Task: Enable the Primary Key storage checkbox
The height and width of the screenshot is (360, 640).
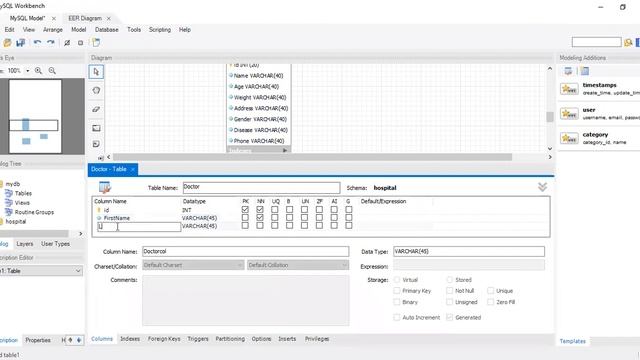Action: pyautogui.click(x=396, y=291)
